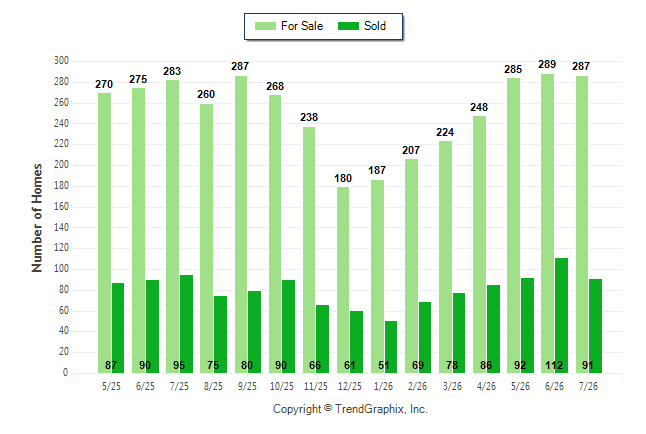Viewport: 646px width, 434px height.
Task: Click the 3/26 x-axis date label
Action: pyautogui.click(x=452, y=386)
